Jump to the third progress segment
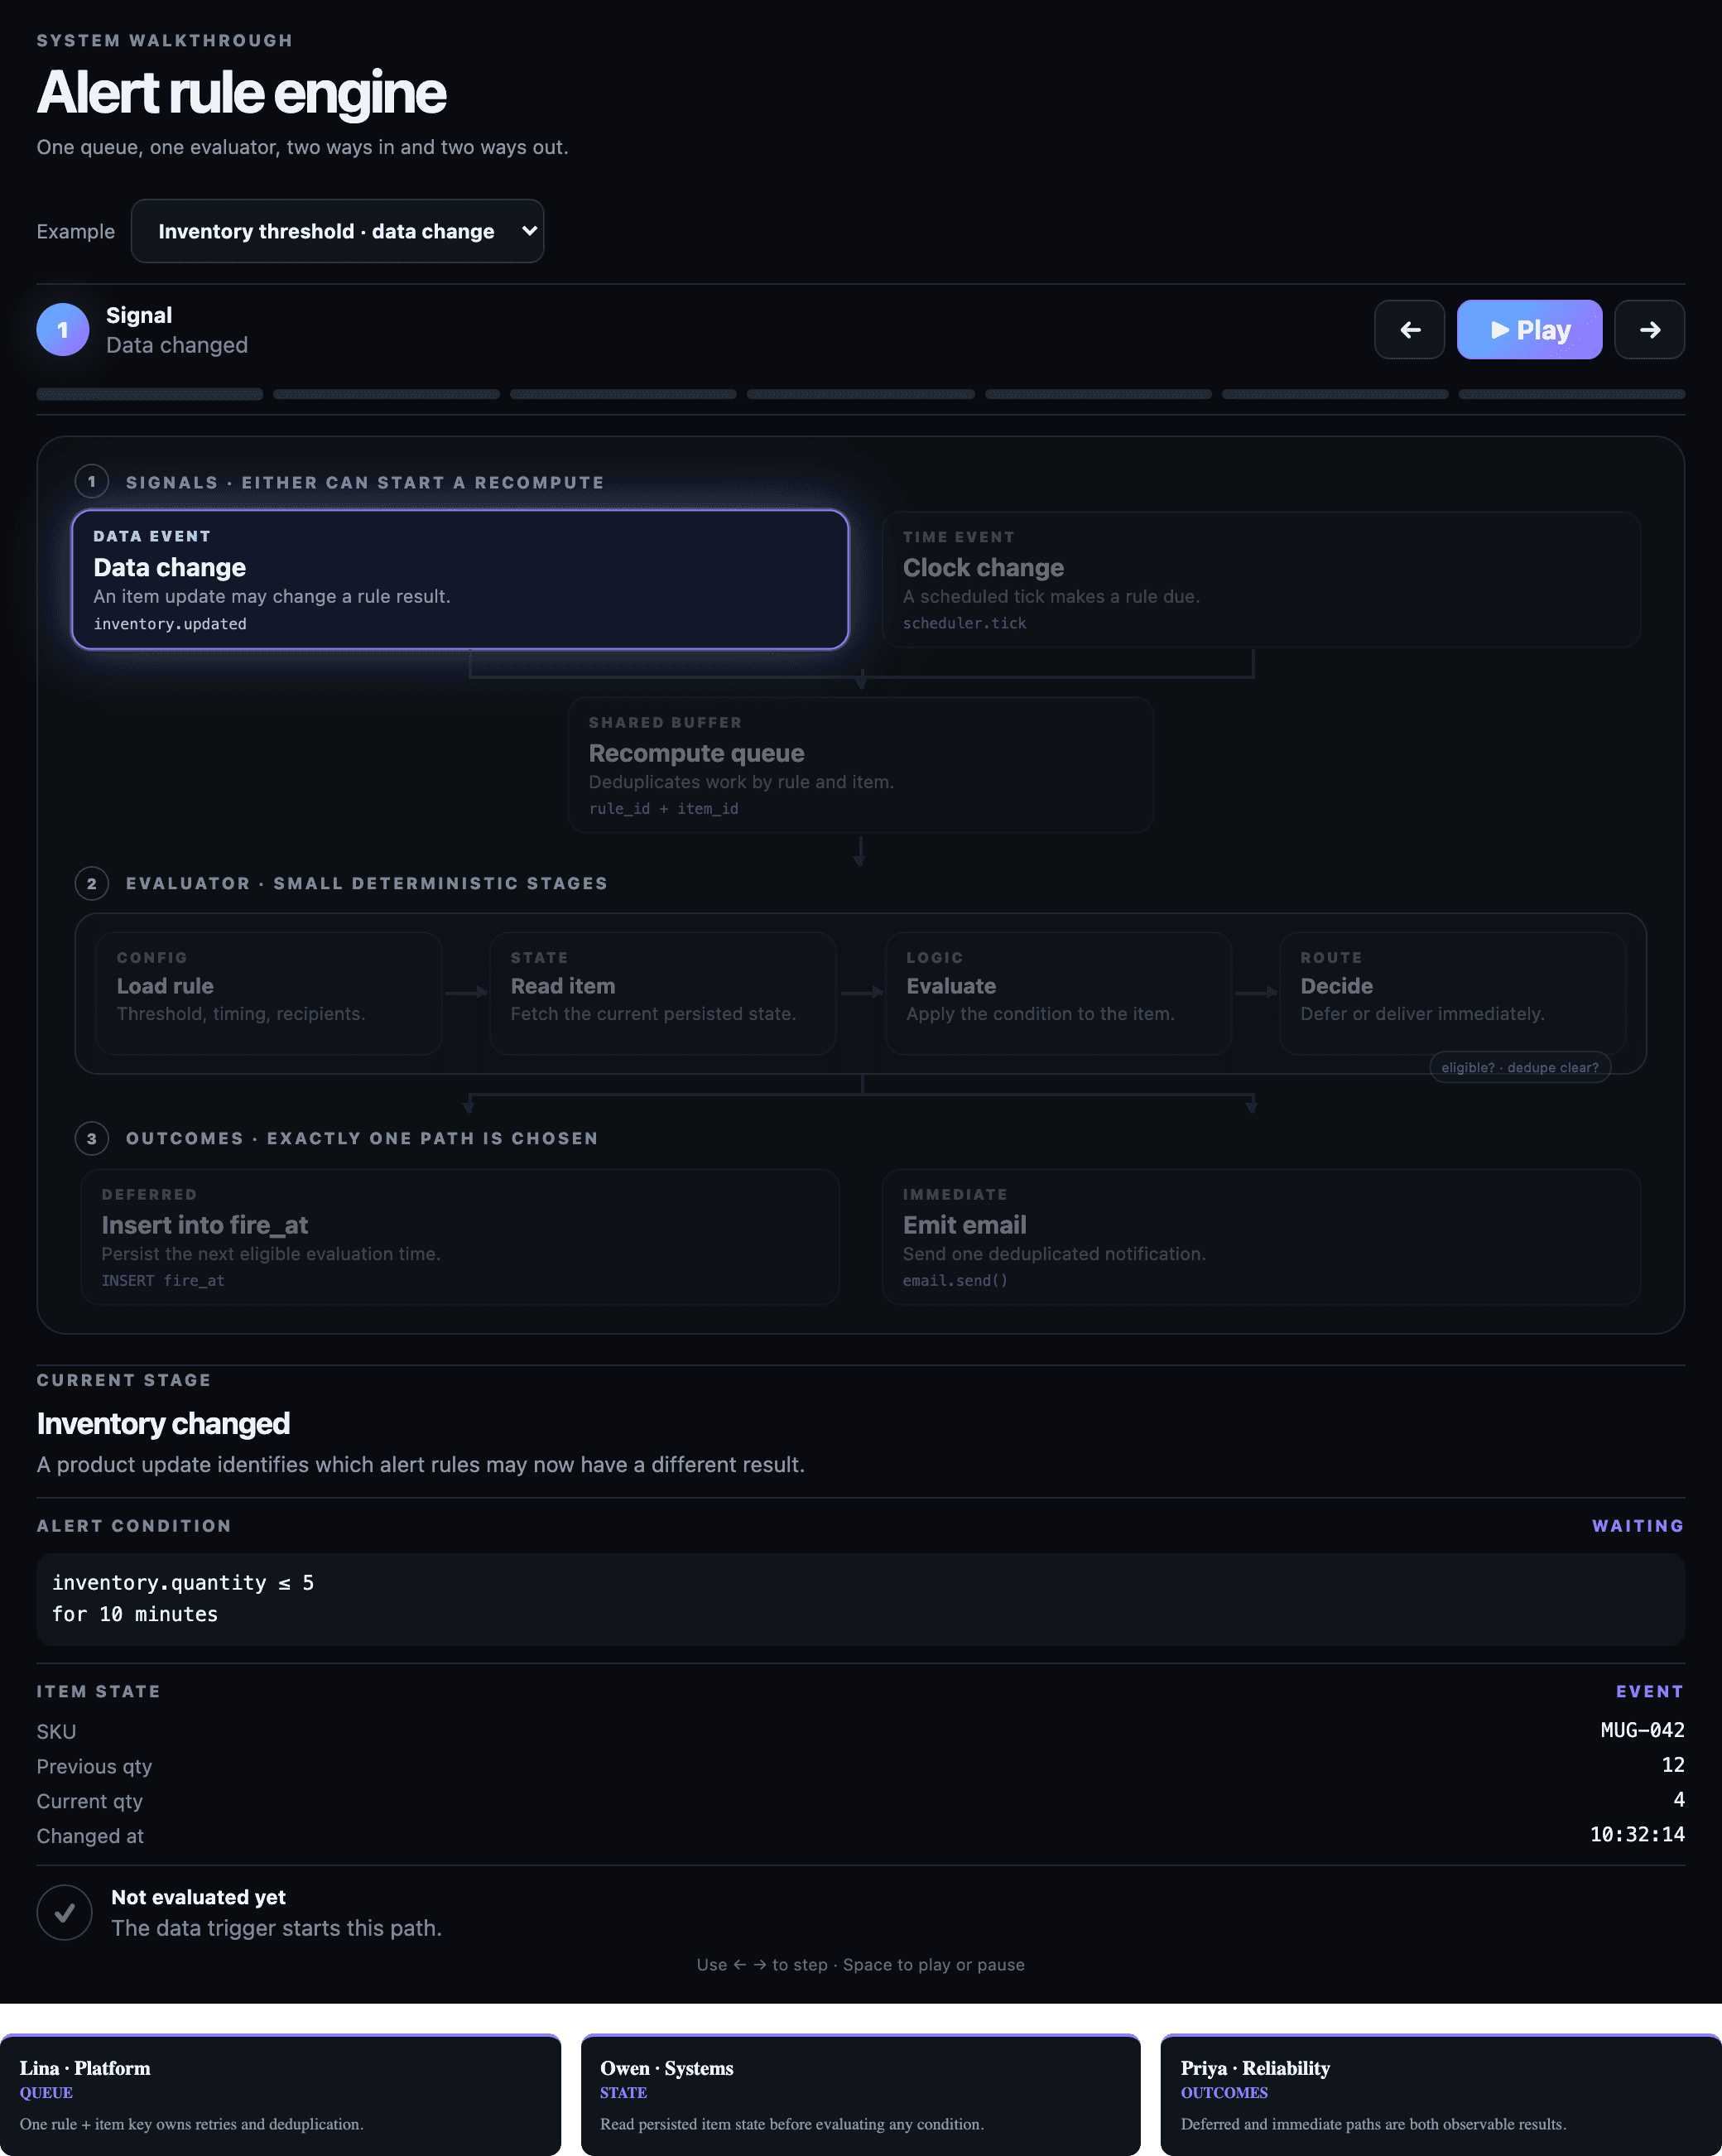 pyautogui.click(x=623, y=394)
